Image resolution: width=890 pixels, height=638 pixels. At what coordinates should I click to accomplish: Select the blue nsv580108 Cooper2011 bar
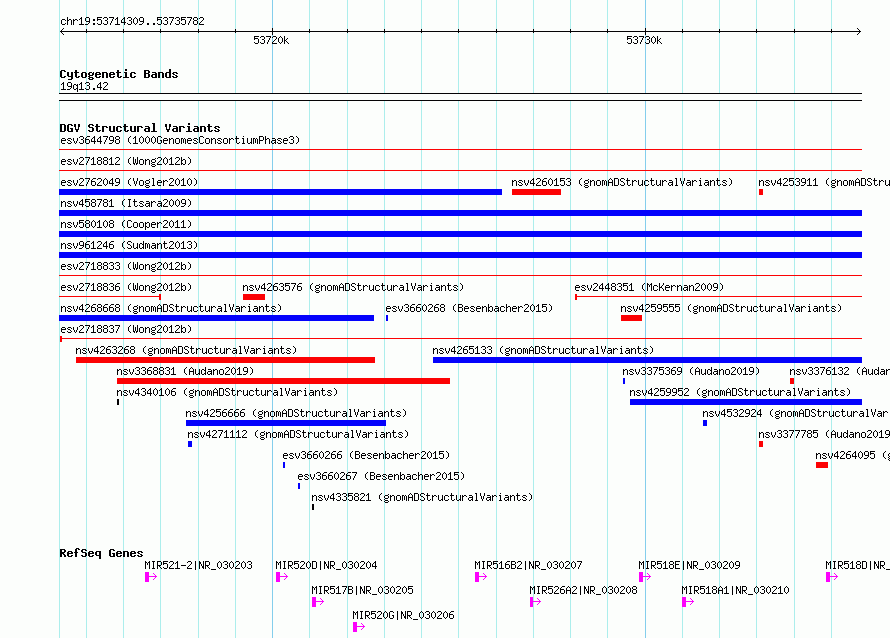460,234
